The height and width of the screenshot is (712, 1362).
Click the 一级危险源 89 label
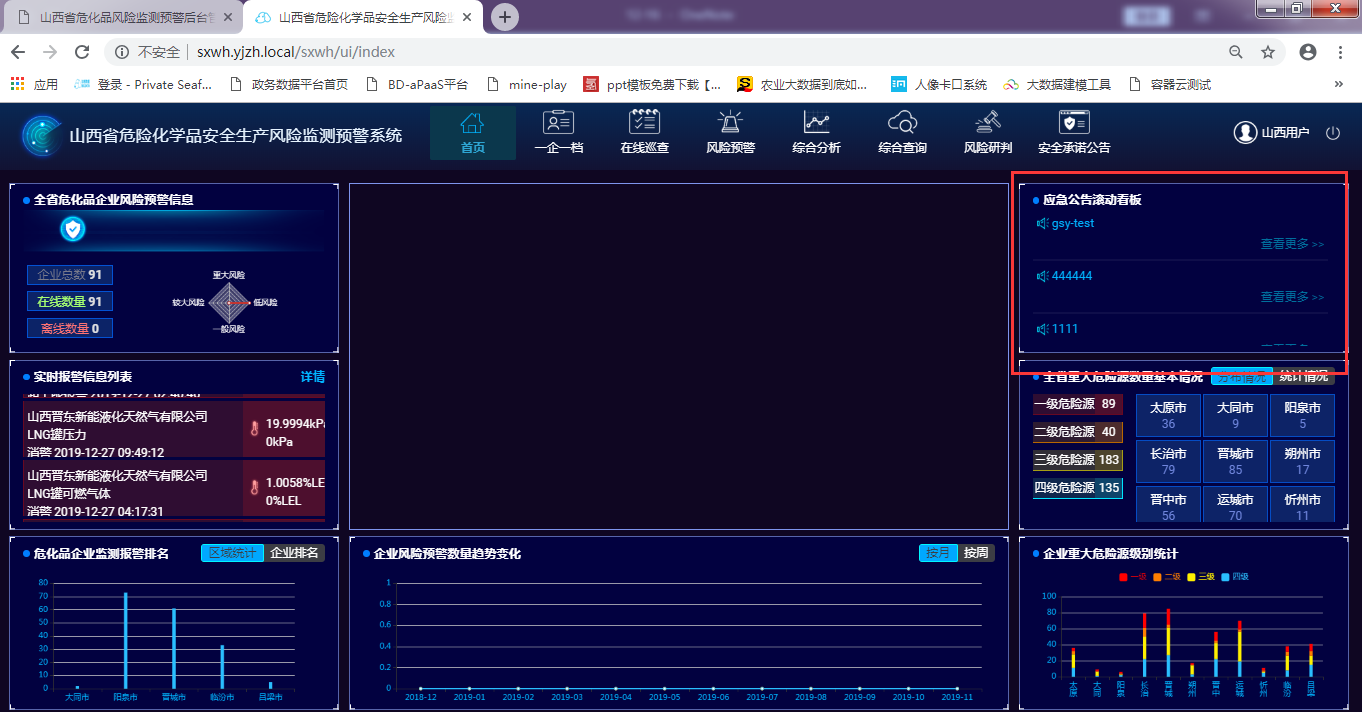point(1078,404)
